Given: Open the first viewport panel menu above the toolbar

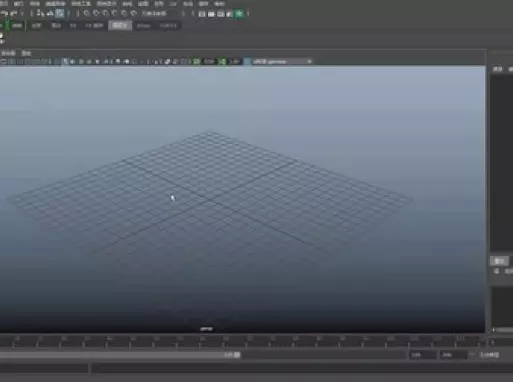Looking at the screenshot, I should click(x=8, y=53).
